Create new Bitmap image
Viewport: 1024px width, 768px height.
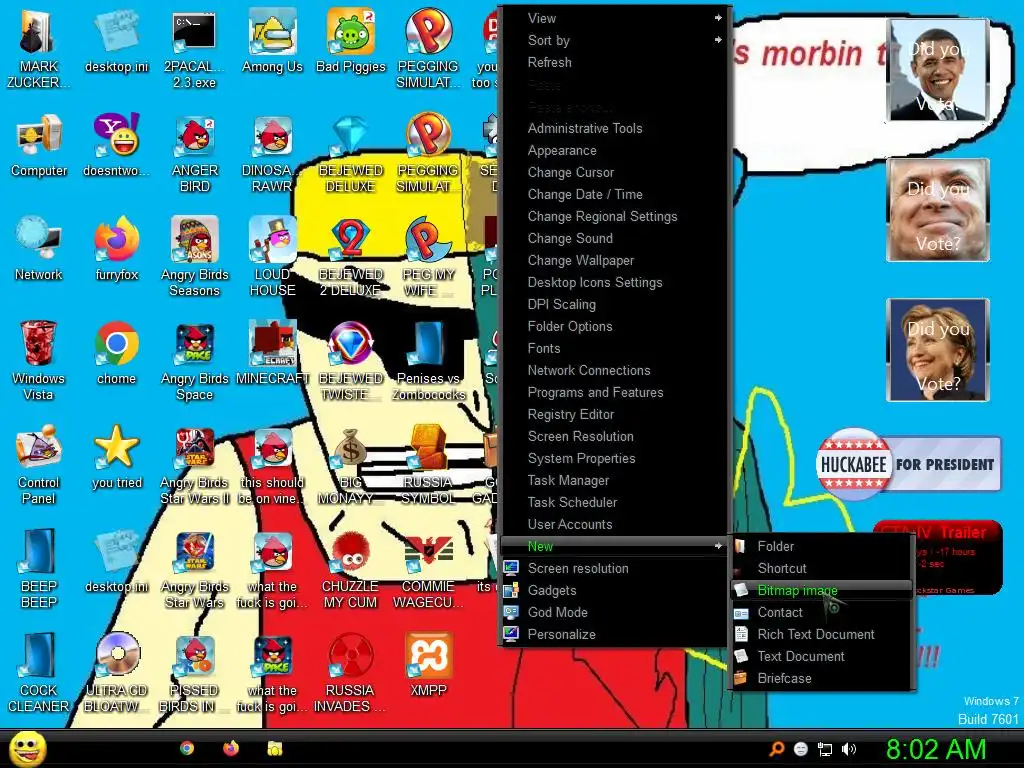[x=822, y=590]
